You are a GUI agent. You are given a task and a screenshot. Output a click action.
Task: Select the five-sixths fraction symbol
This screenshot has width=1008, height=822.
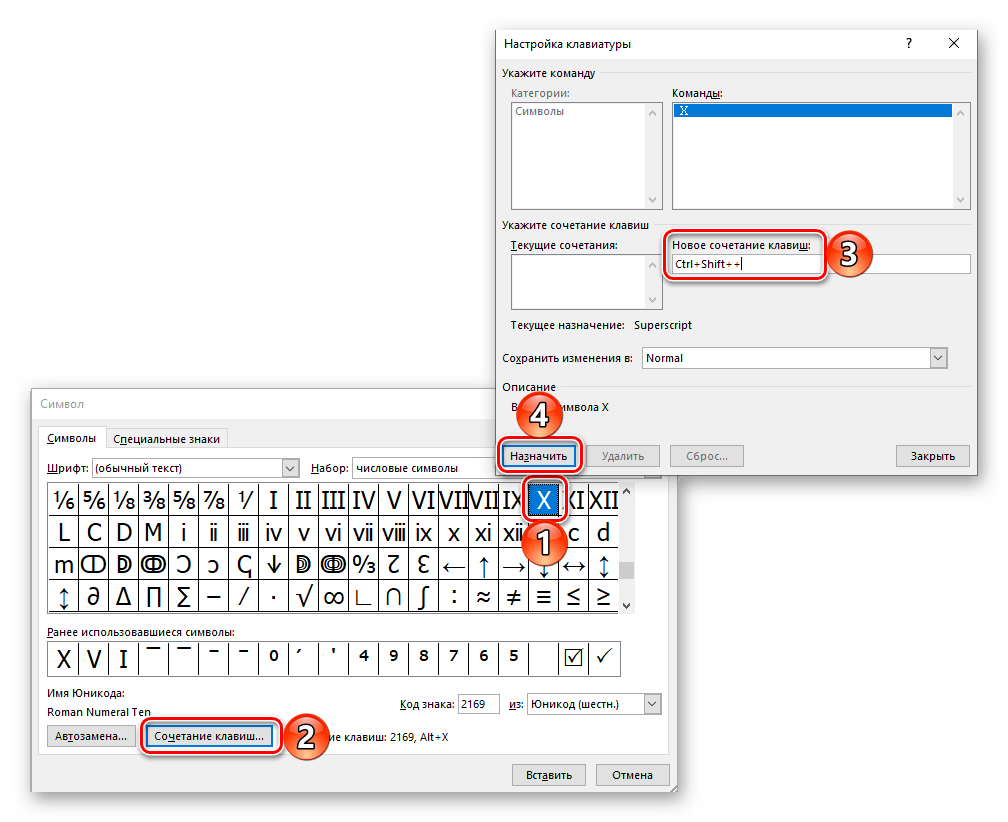point(94,499)
